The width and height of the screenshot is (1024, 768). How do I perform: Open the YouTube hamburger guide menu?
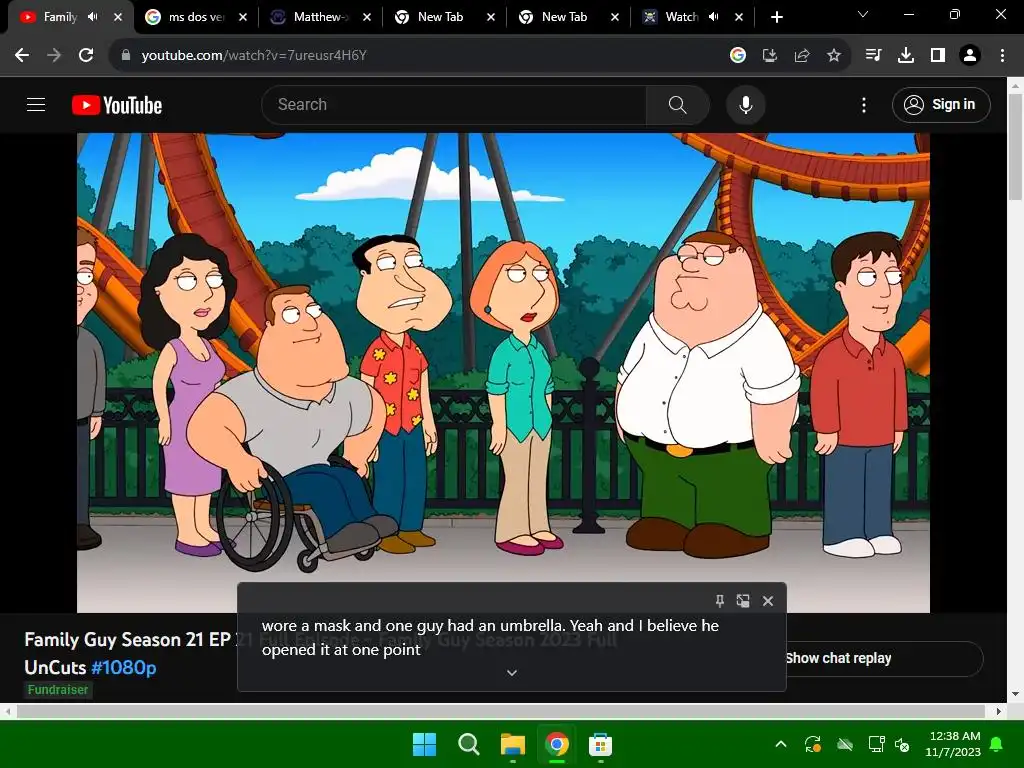pos(36,104)
